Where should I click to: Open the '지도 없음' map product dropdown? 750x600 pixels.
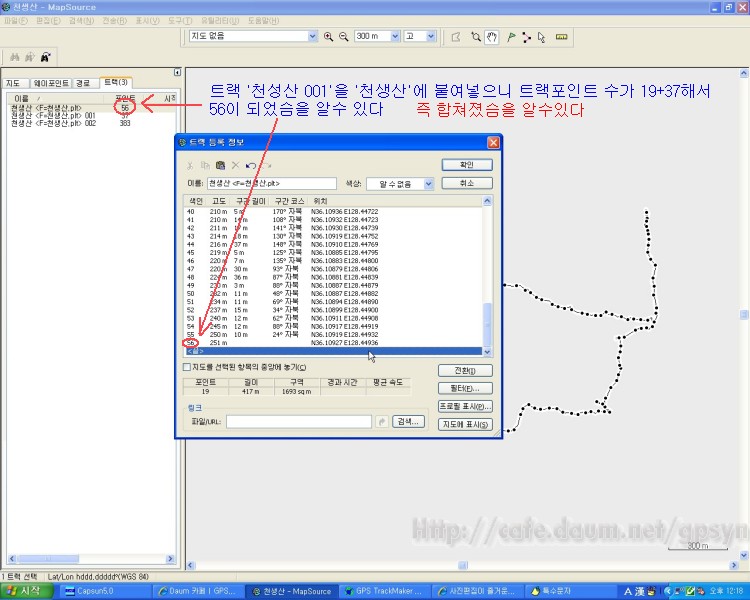coord(312,36)
